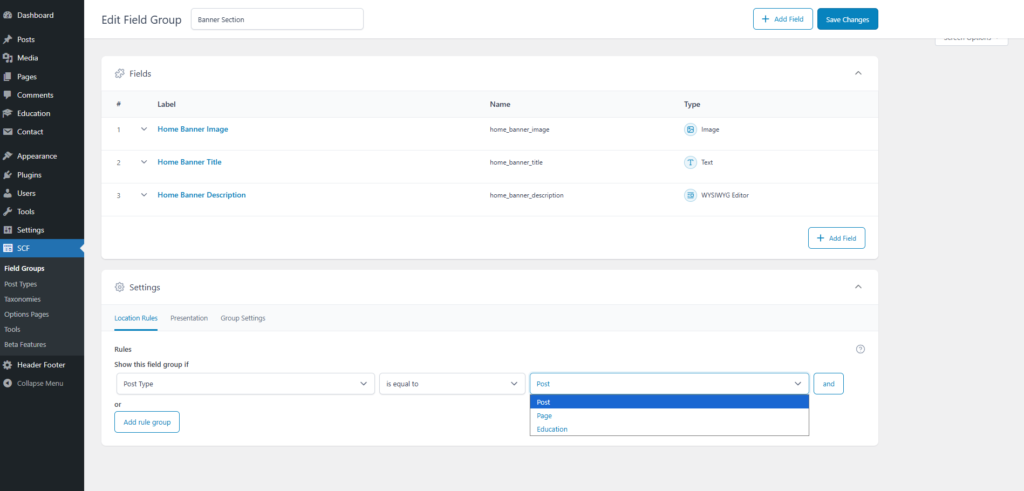This screenshot has height=491, width=1024.
Task: Click the help question mark icon in Rules
Action: click(x=861, y=349)
